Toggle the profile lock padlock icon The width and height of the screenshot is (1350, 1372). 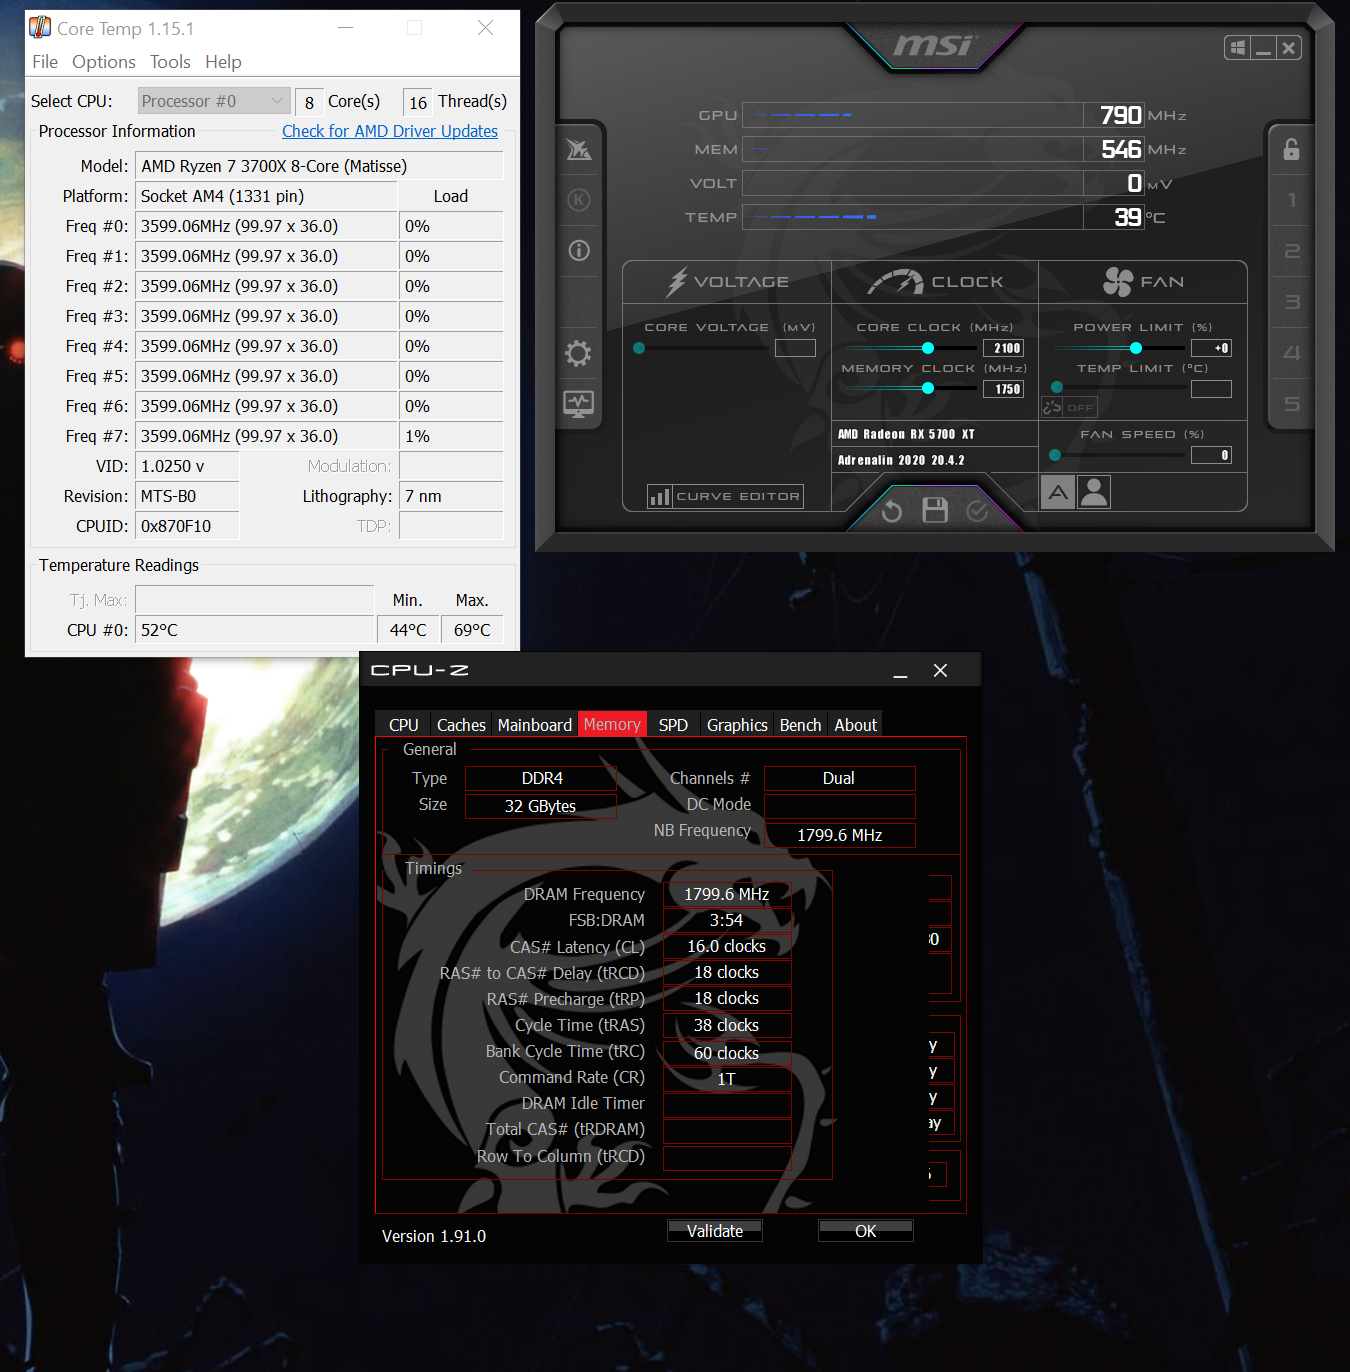pyautogui.click(x=1291, y=149)
